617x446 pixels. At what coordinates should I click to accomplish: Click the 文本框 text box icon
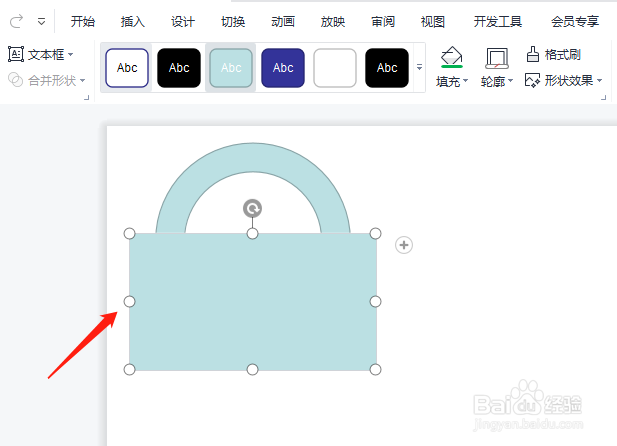[16, 54]
